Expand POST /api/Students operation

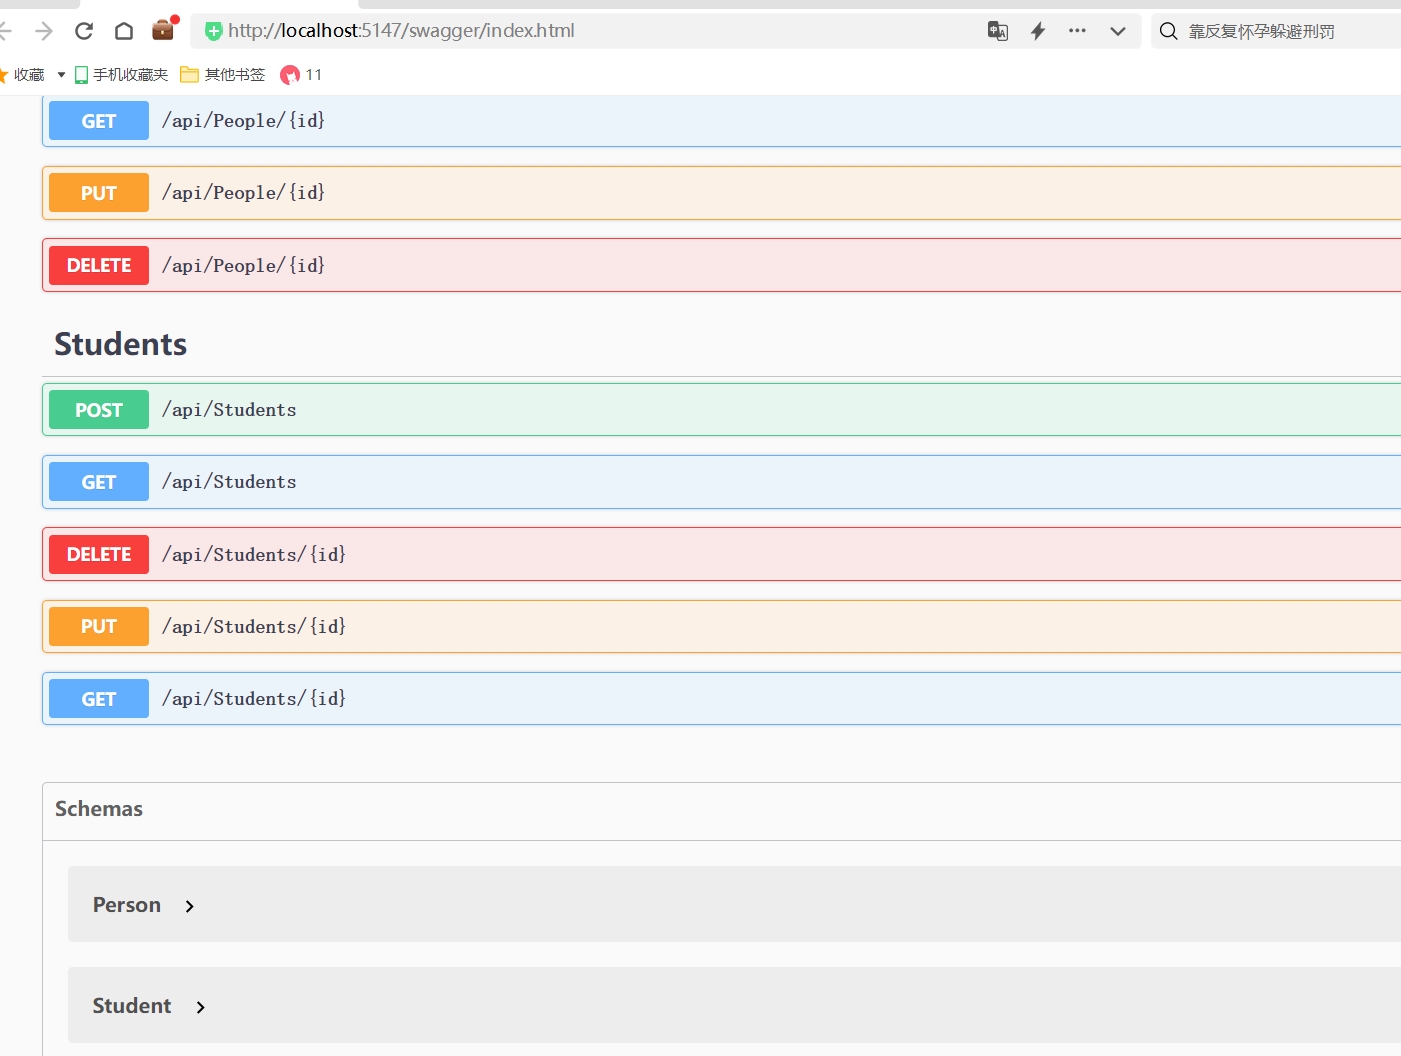(x=722, y=410)
